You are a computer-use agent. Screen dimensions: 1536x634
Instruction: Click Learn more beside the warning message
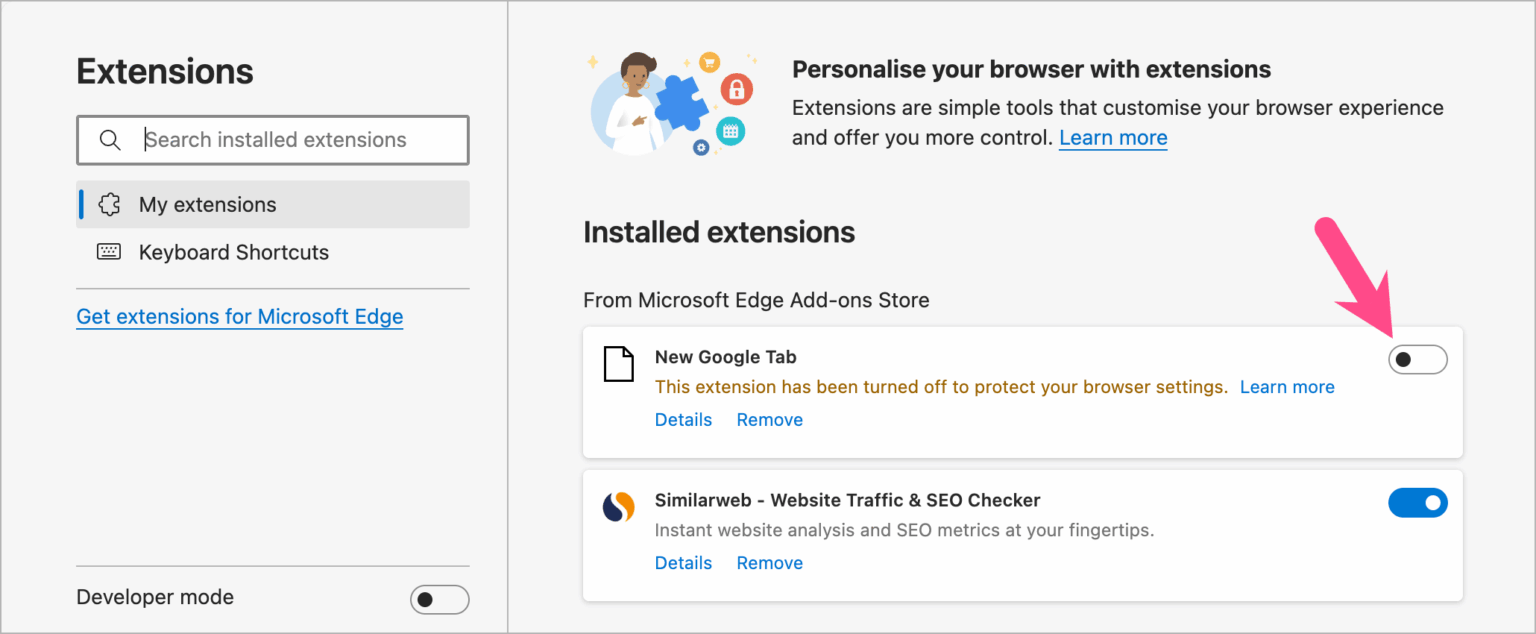click(1287, 387)
